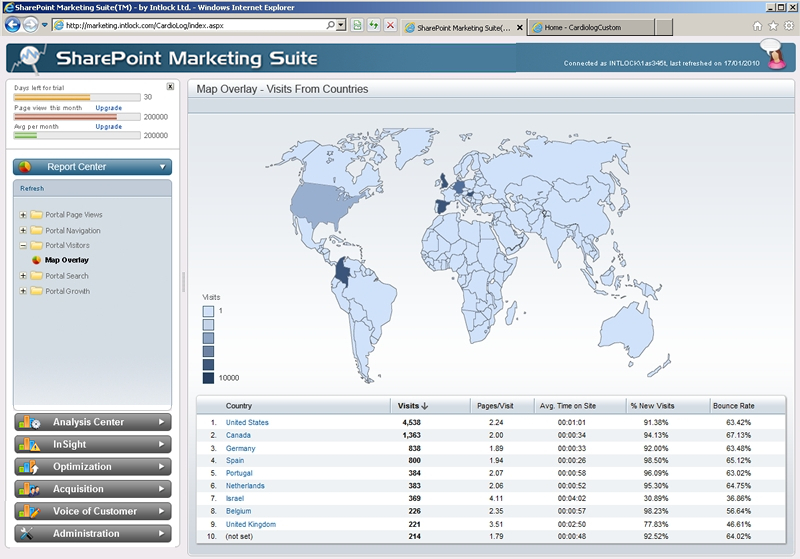This screenshot has height=559, width=800.
Task: Click the Acquisition people chart icon
Action: click(30, 489)
